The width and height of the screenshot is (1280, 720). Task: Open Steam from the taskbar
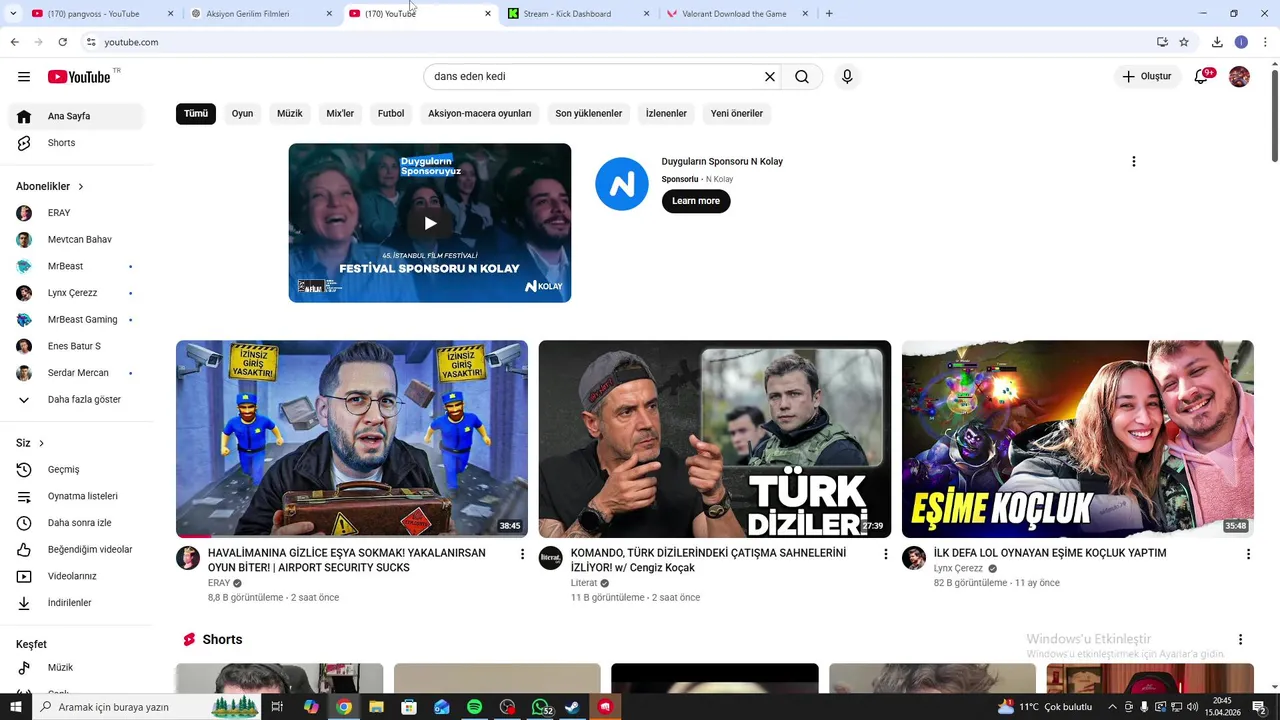tap(573, 707)
